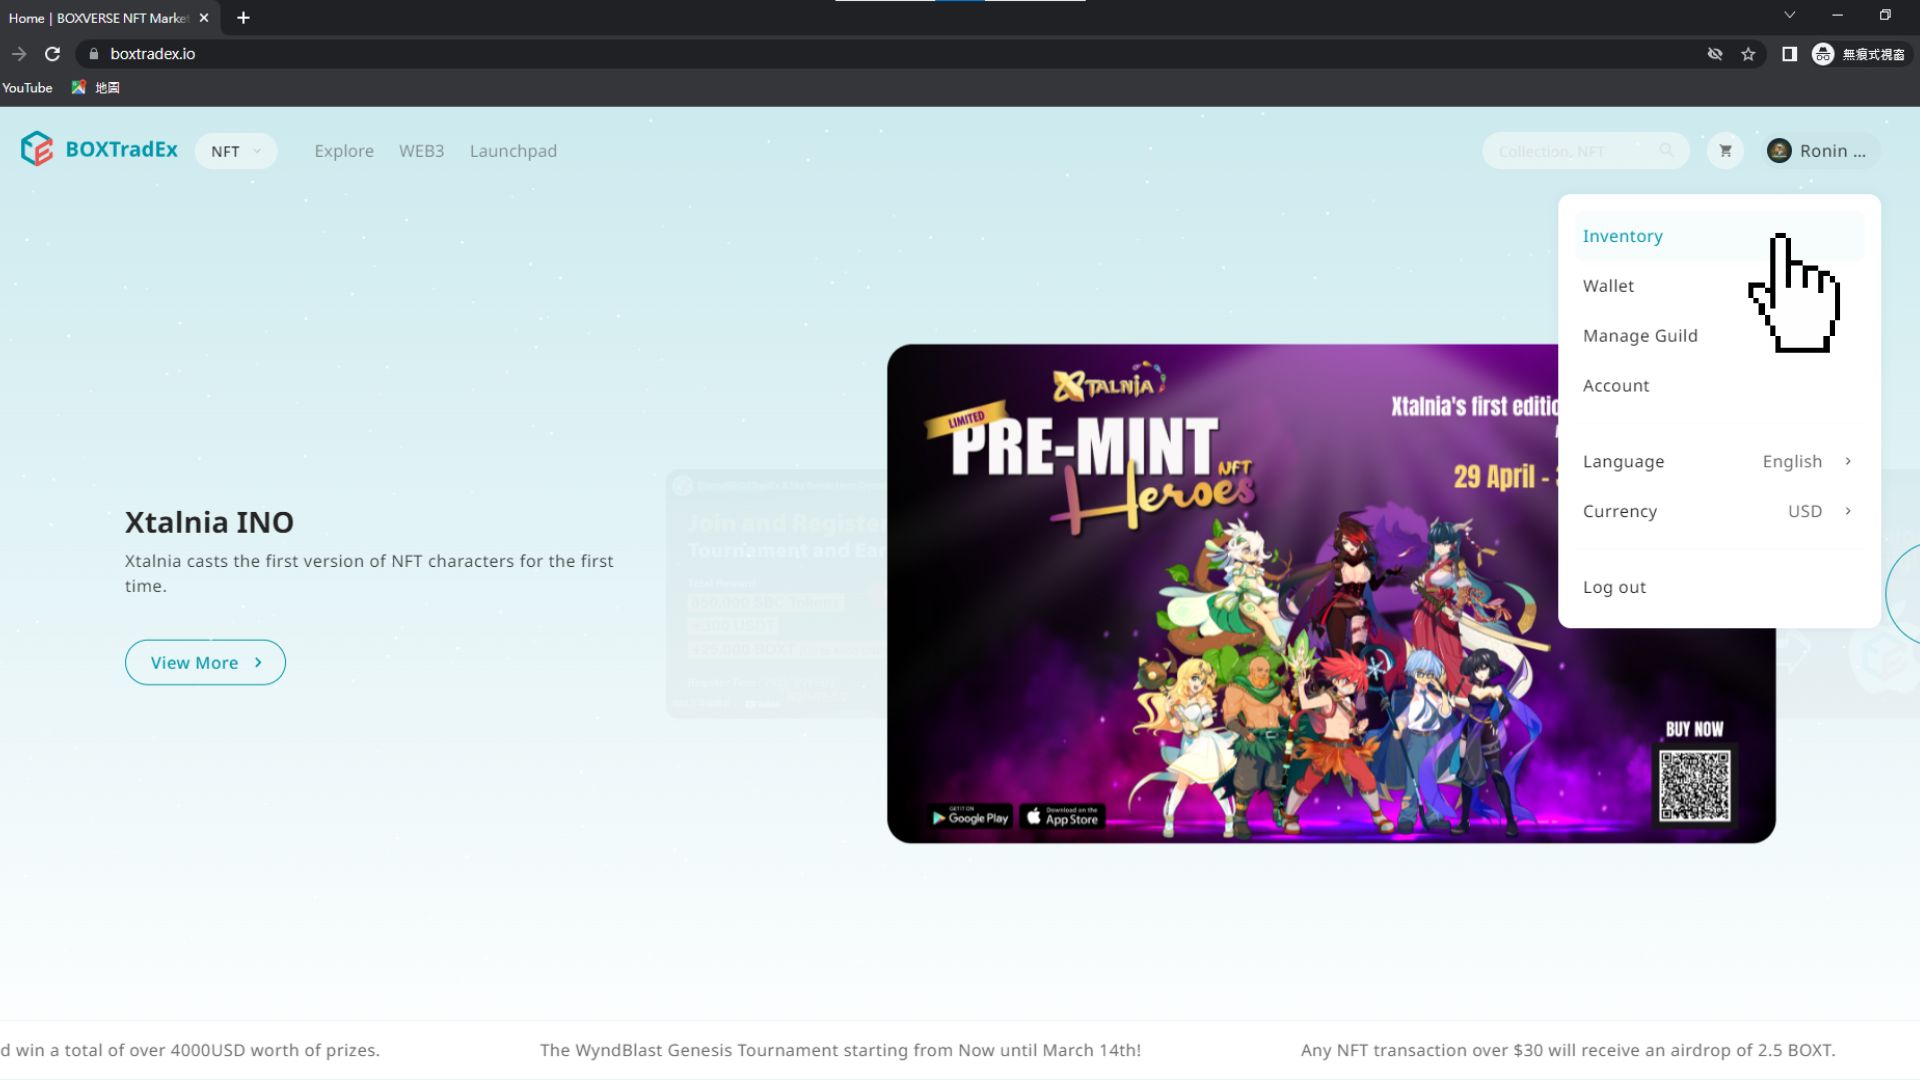
Task: Bookmark page with star icon
Action: pyautogui.click(x=1748, y=54)
